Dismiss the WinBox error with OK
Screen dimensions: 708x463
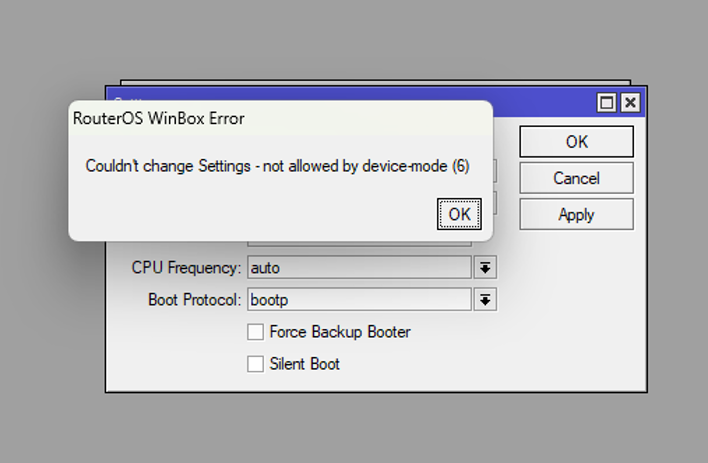[x=459, y=214]
